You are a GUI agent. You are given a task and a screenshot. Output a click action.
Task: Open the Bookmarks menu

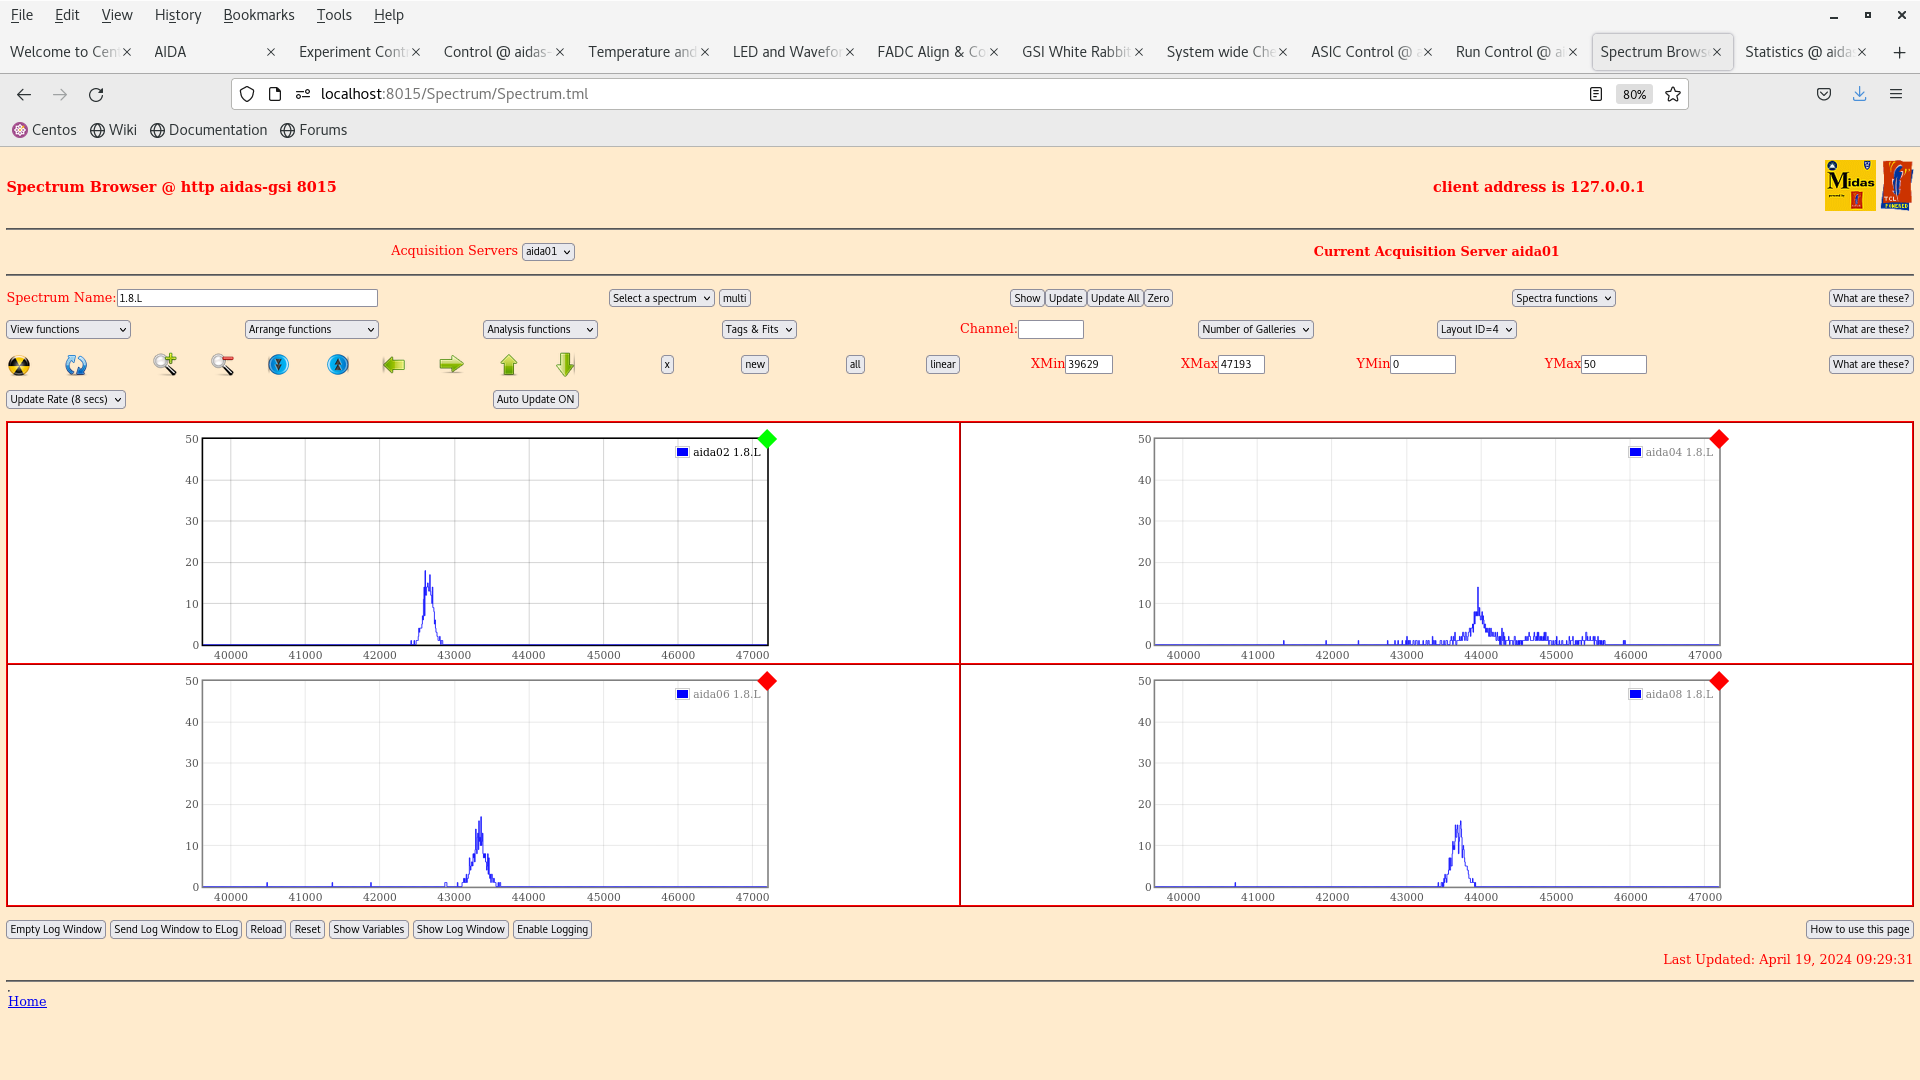[x=259, y=15]
